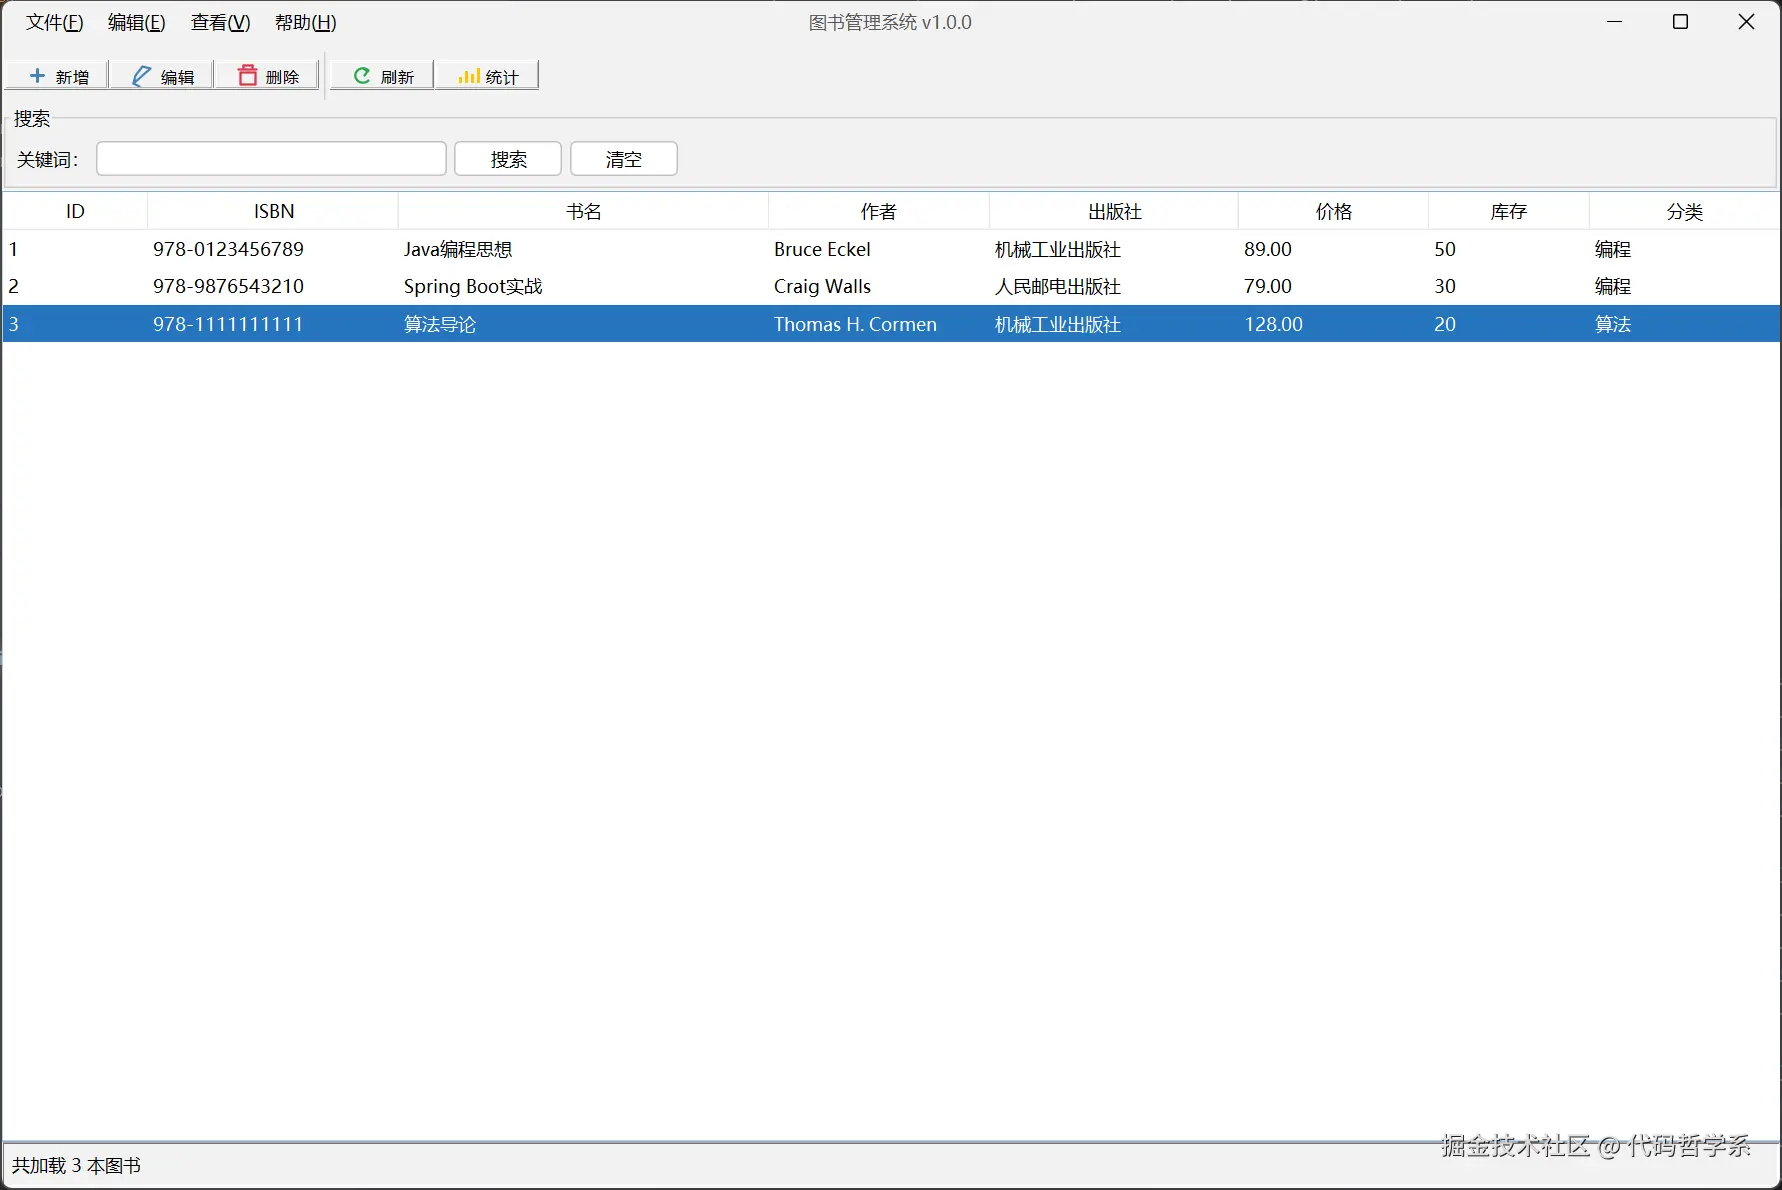
Task: Open the 查看(V) menu
Action: pyautogui.click(x=220, y=22)
